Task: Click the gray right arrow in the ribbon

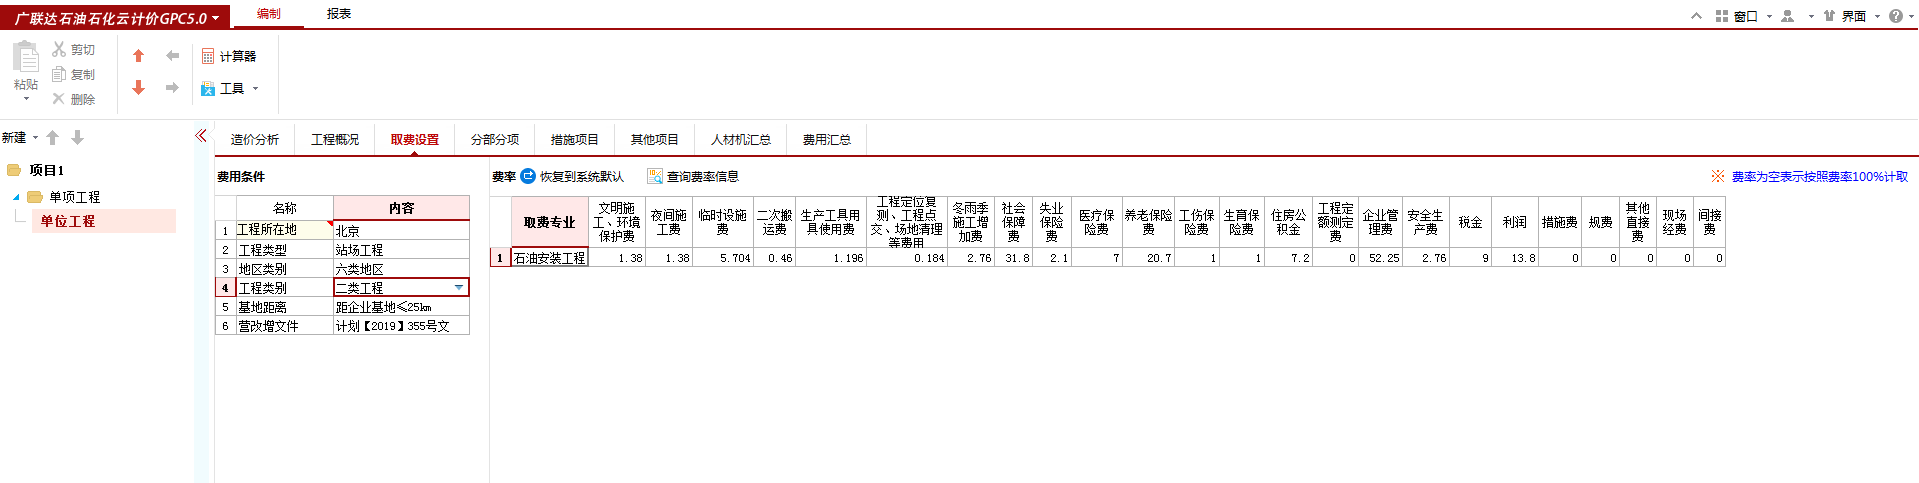Action: click(x=172, y=88)
